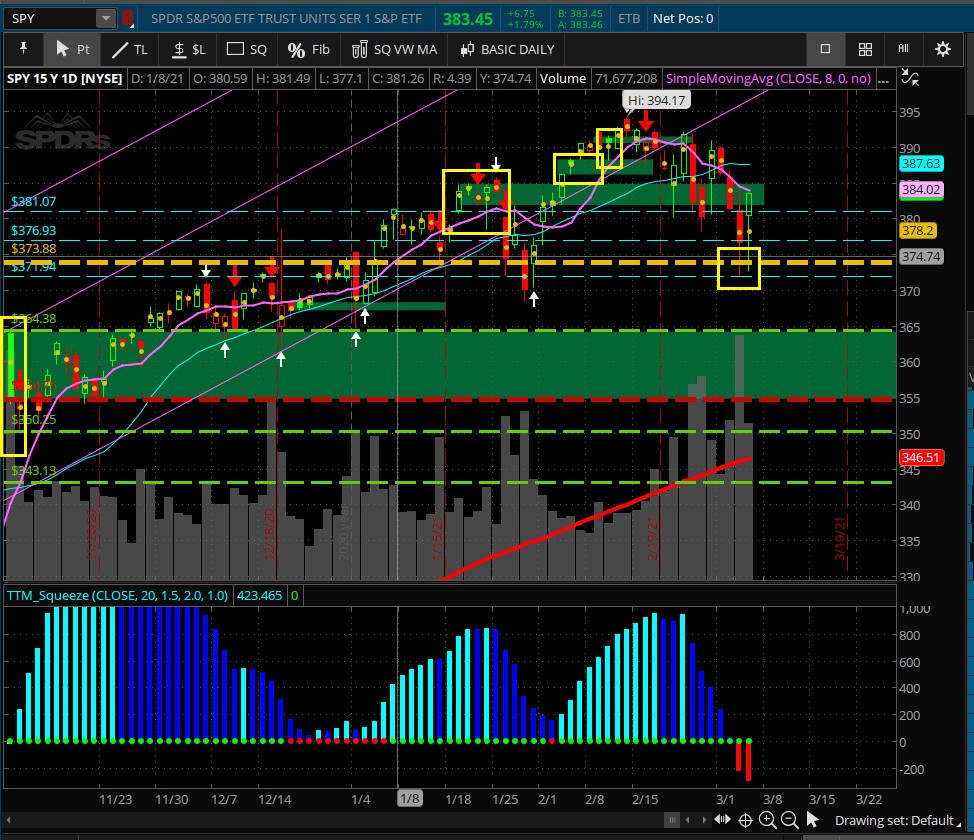Select the TL trendline drawing tool
Viewport: 974px width, 840px height.
130,49
